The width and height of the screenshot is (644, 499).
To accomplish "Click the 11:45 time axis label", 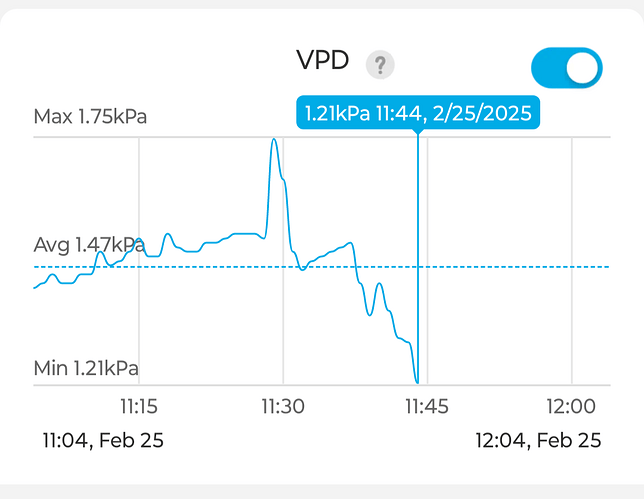I will [427, 407].
